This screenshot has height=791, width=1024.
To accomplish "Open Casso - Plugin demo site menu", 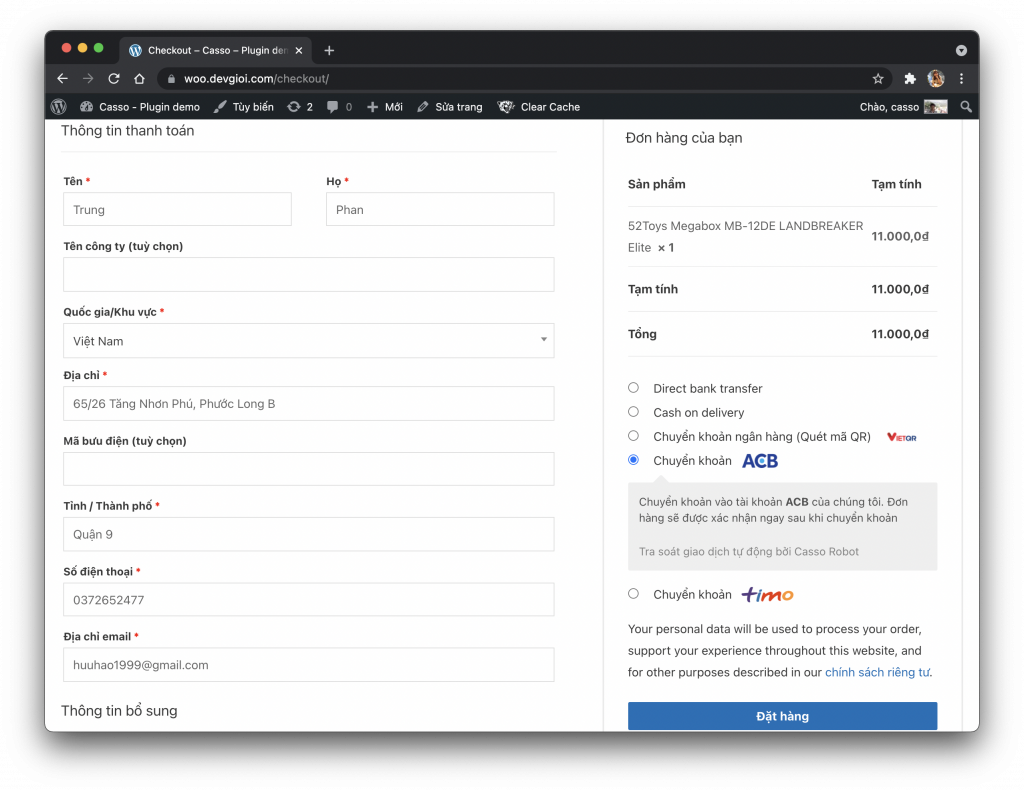I will (140, 106).
